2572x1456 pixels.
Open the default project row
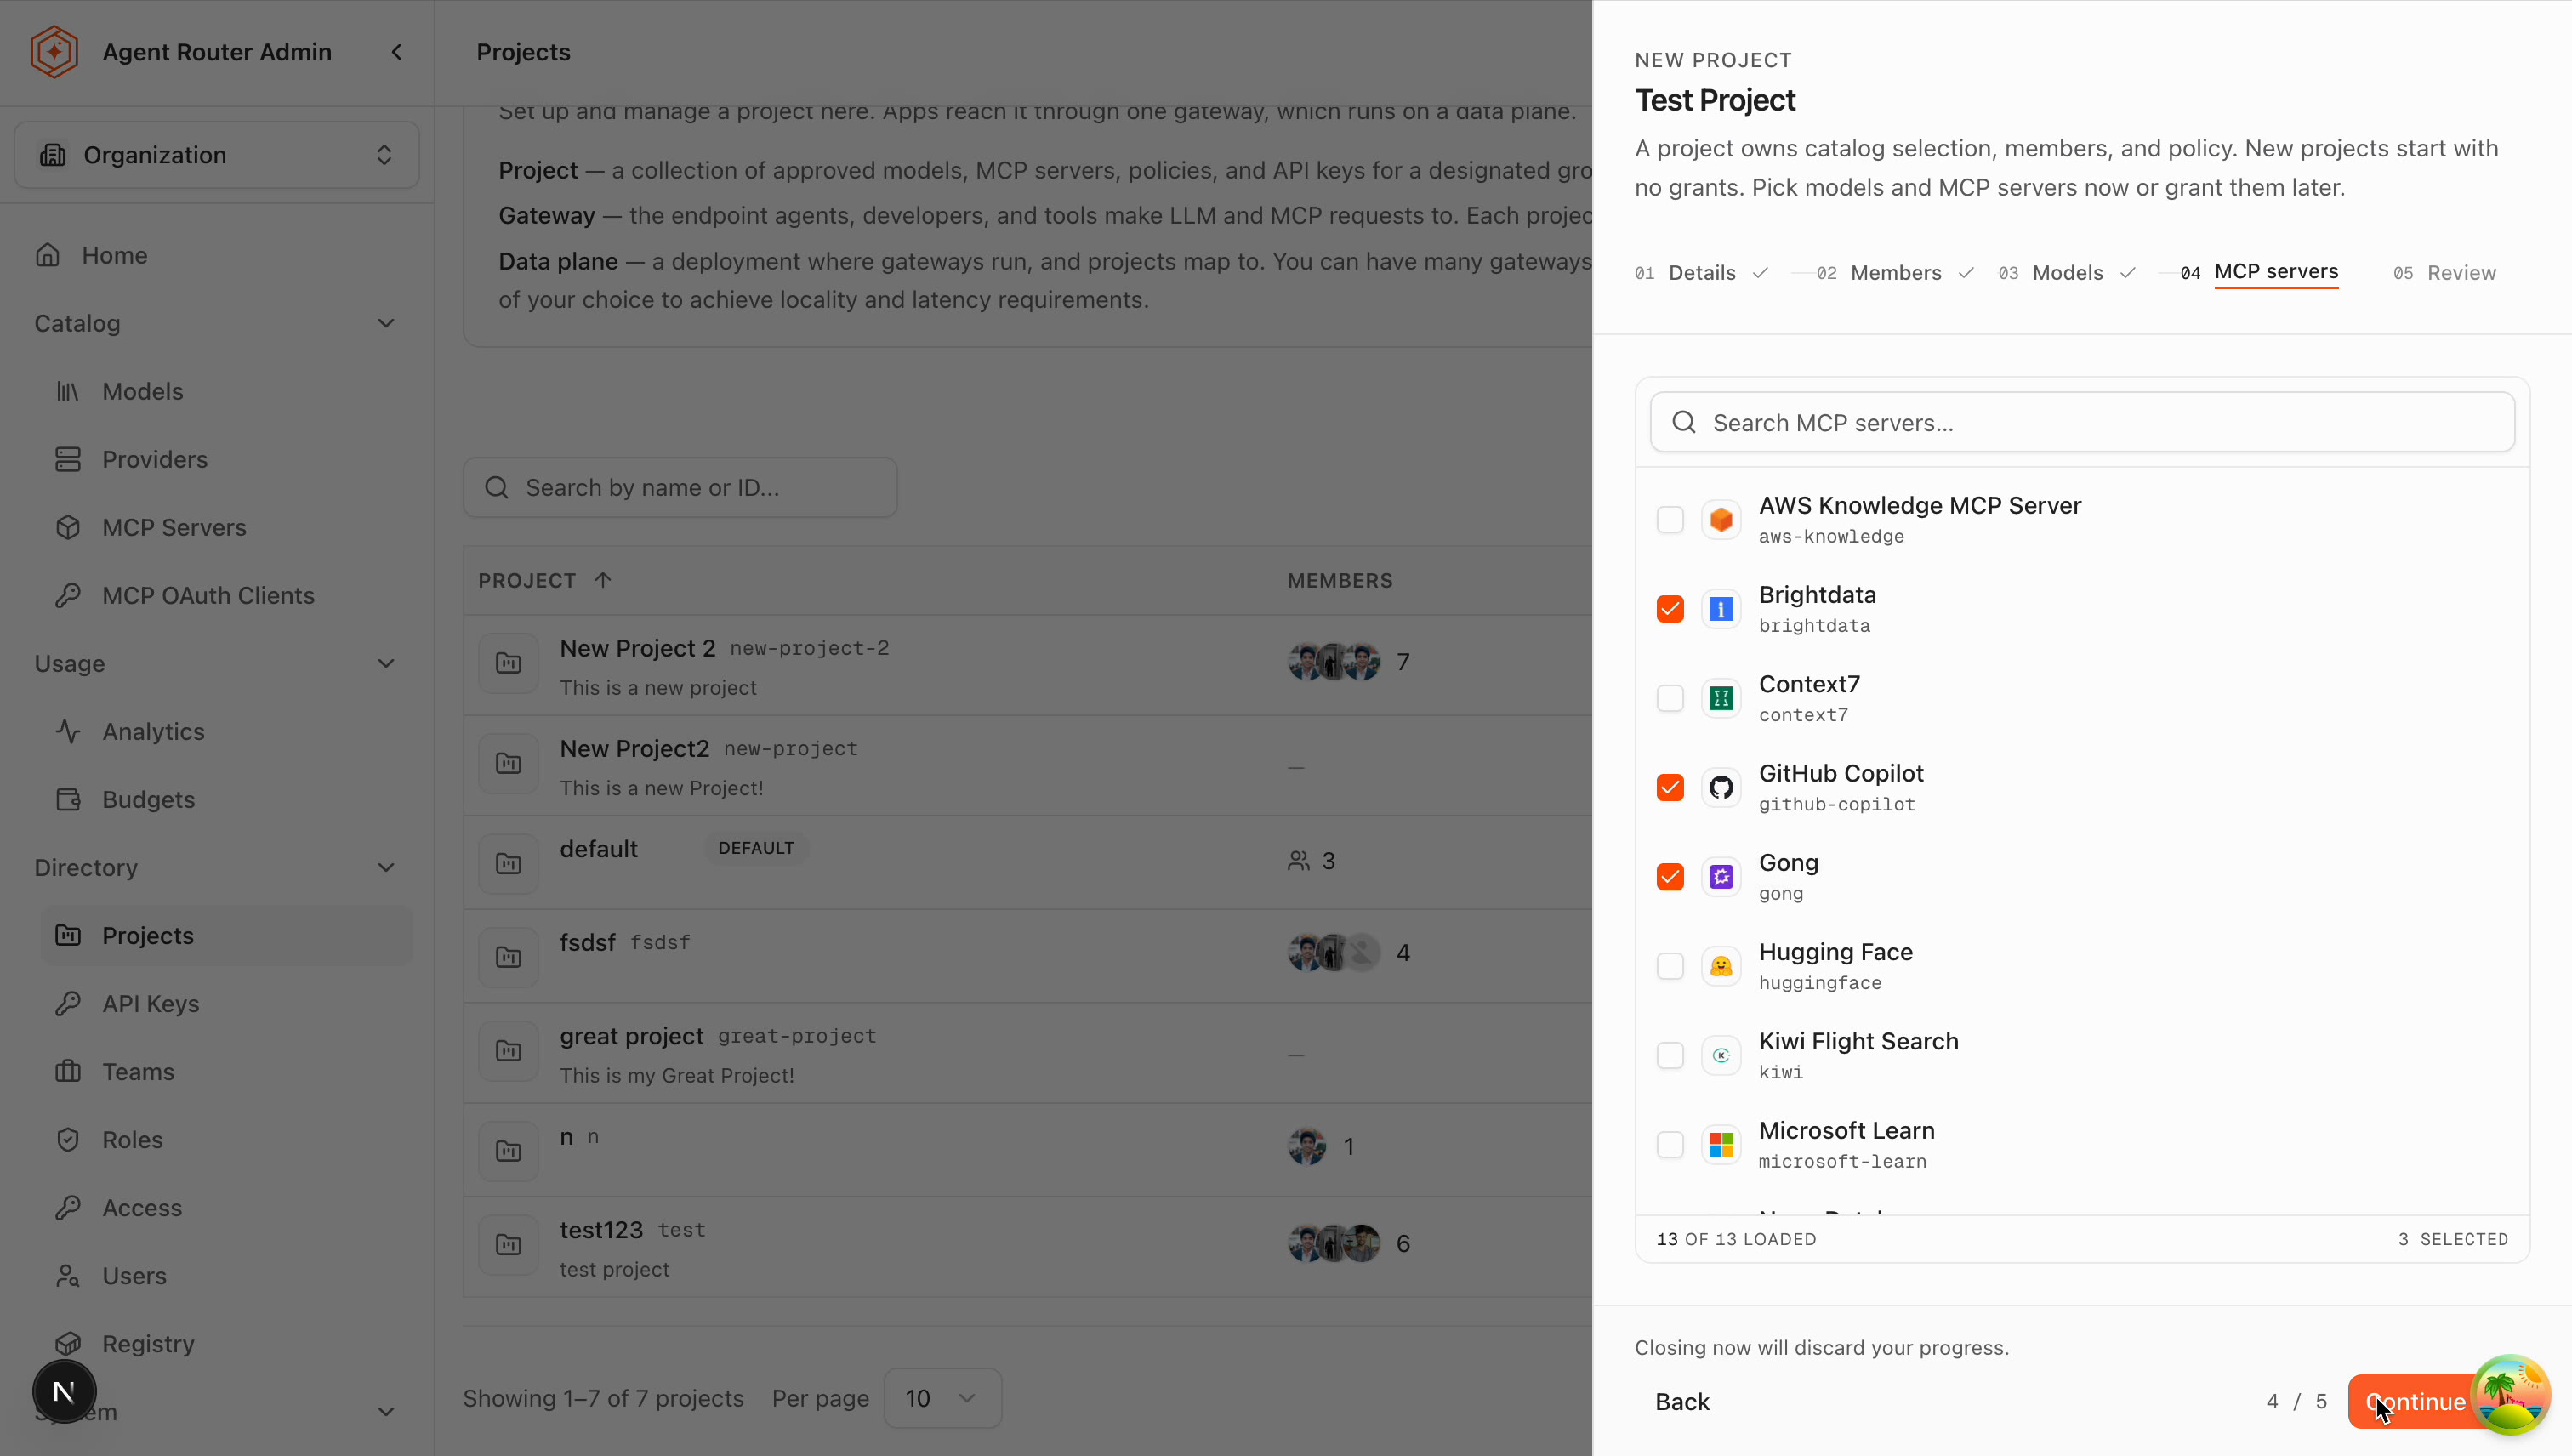(1027, 862)
